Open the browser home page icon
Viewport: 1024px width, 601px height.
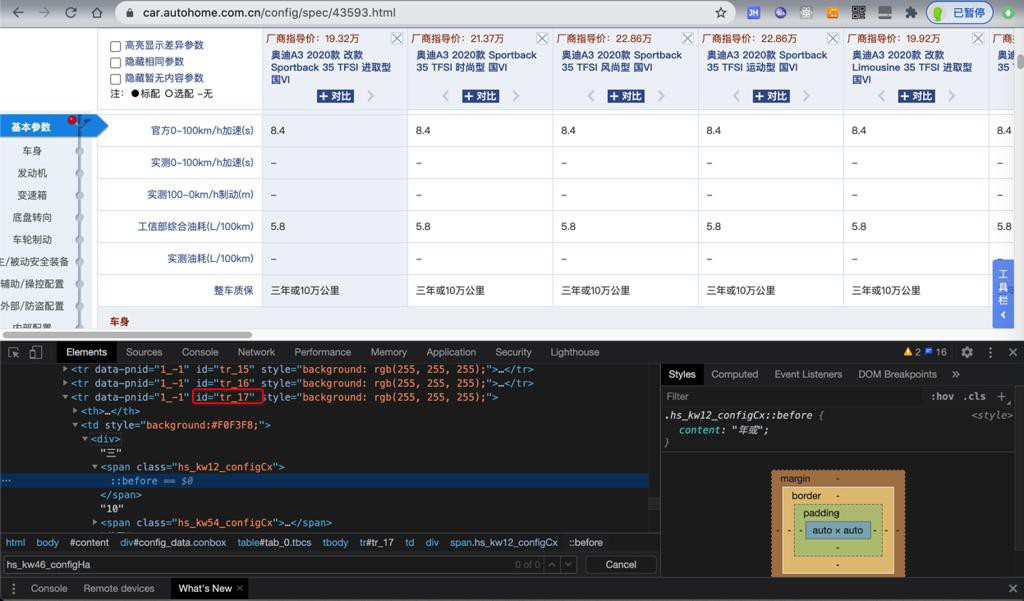(x=97, y=12)
